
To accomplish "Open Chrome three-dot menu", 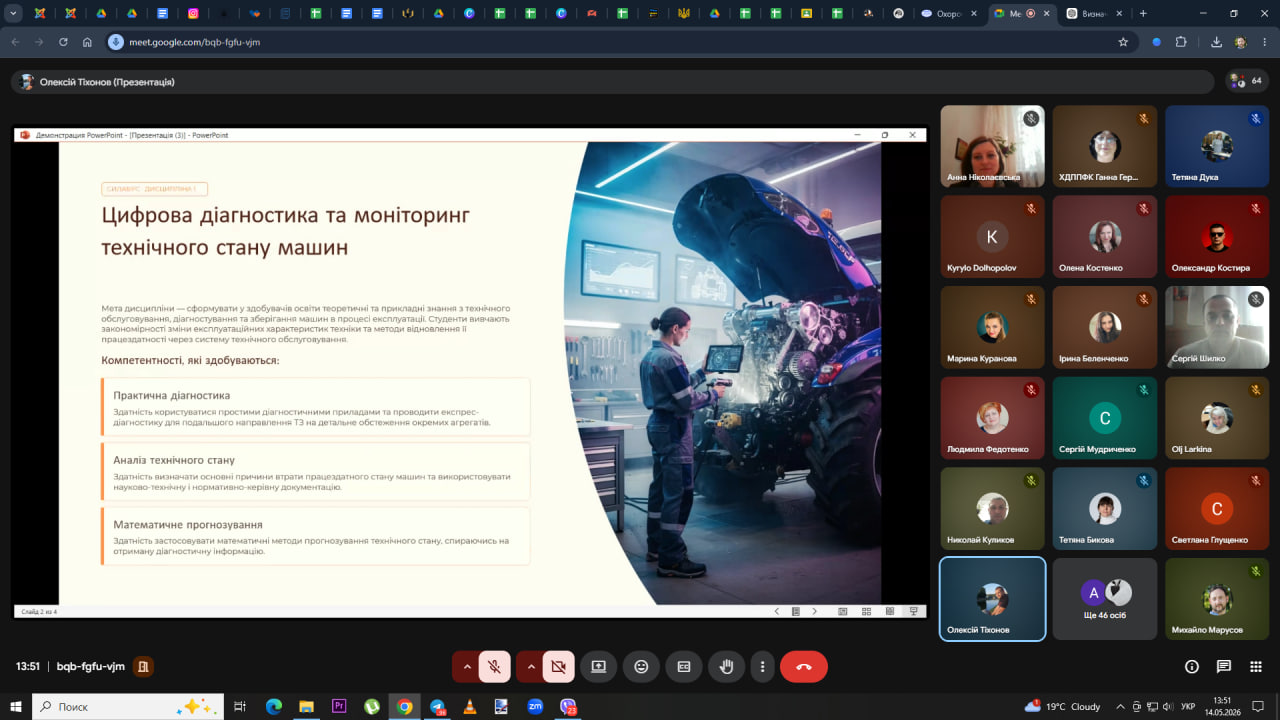I will [1265, 42].
